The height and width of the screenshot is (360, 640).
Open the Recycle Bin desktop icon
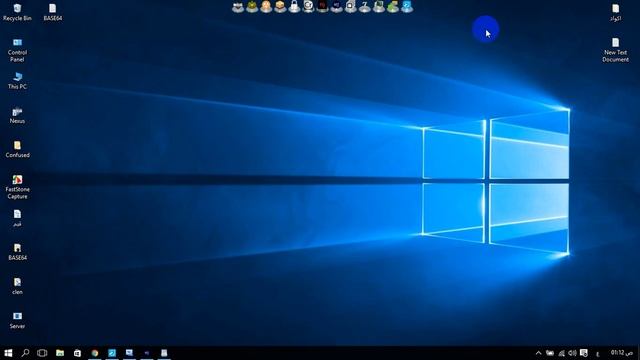pyautogui.click(x=17, y=12)
